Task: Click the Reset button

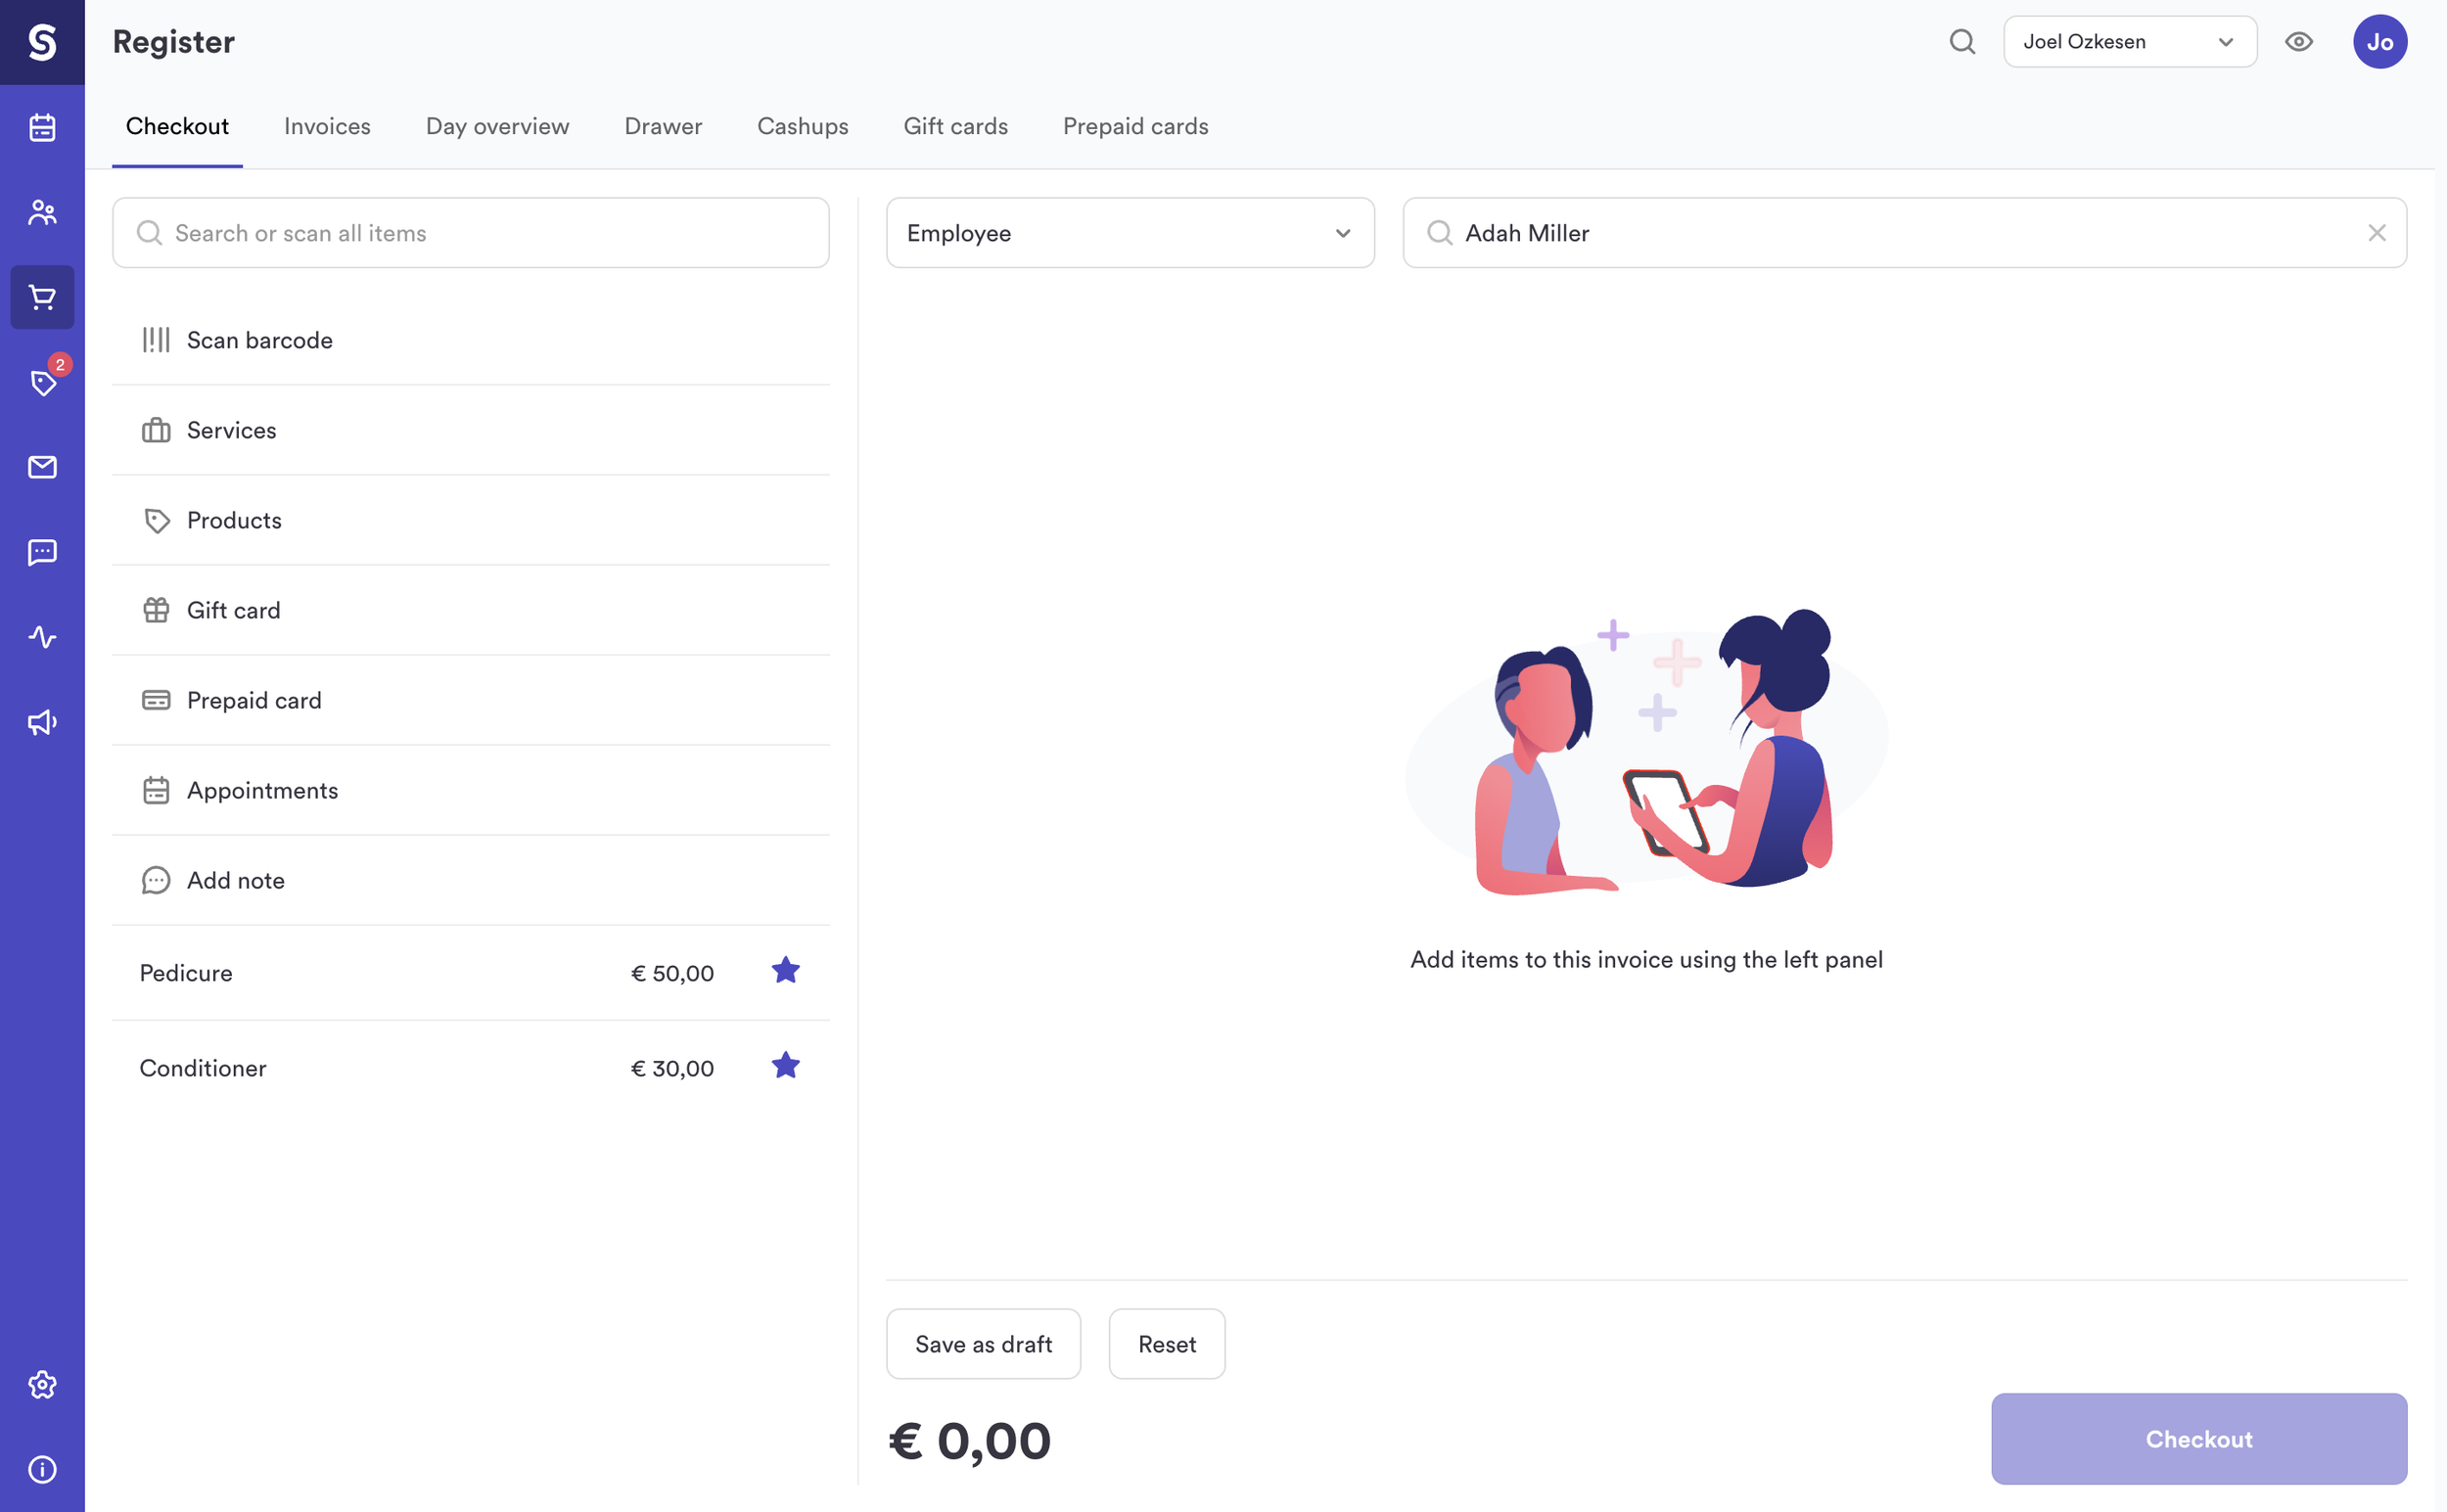Action: (x=1166, y=1343)
